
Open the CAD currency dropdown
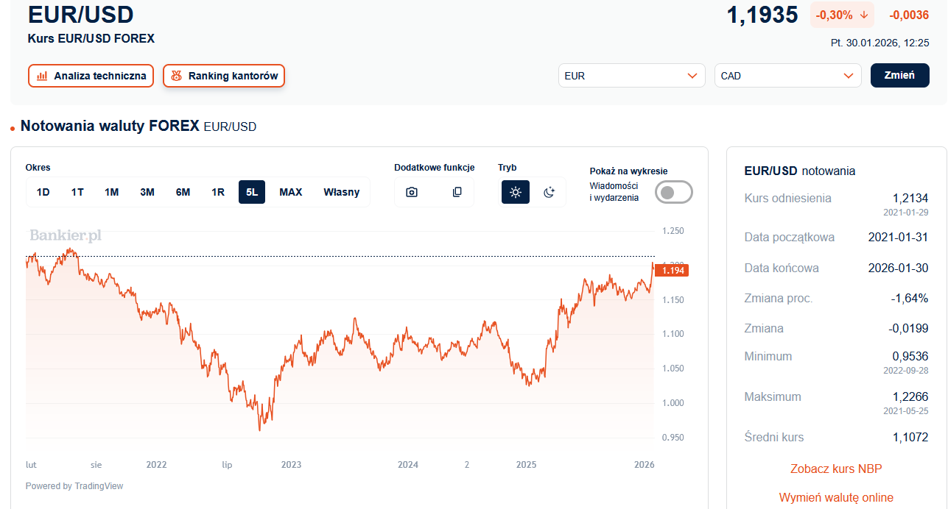click(787, 76)
